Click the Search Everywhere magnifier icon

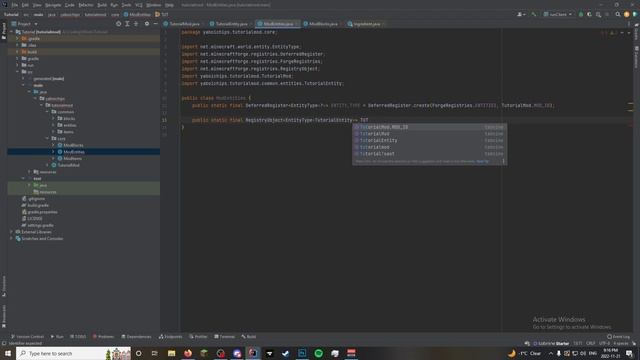(618, 14)
